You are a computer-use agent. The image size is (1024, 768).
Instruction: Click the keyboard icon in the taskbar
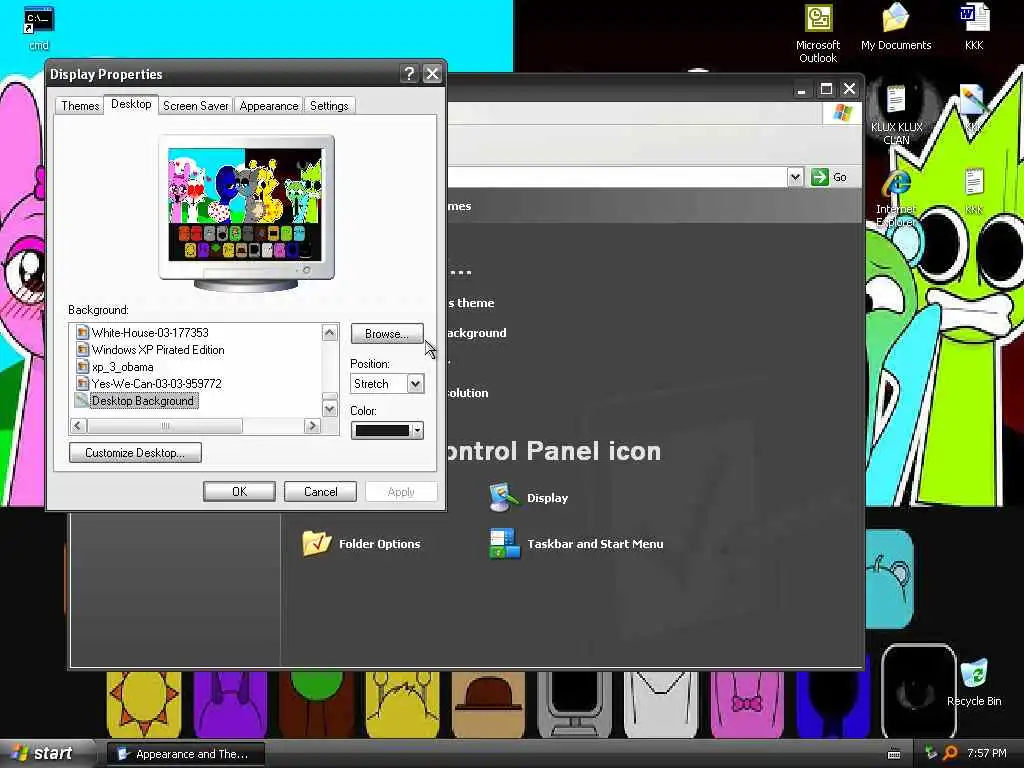coord(894,754)
